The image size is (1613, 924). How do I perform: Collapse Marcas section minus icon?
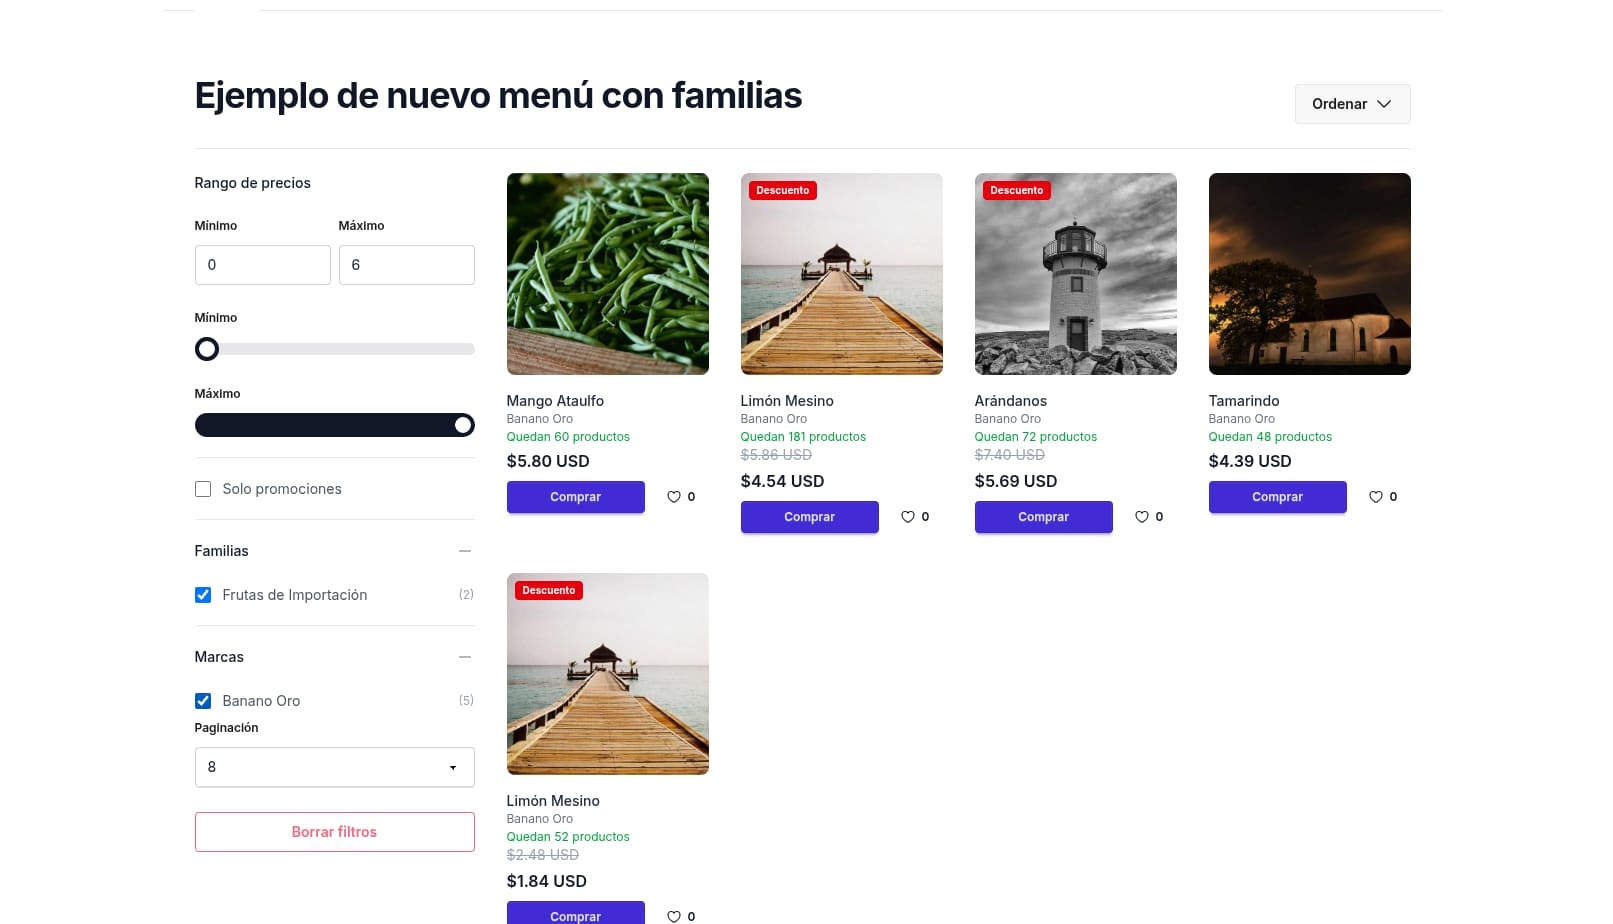pyautogui.click(x=464, y=657)
